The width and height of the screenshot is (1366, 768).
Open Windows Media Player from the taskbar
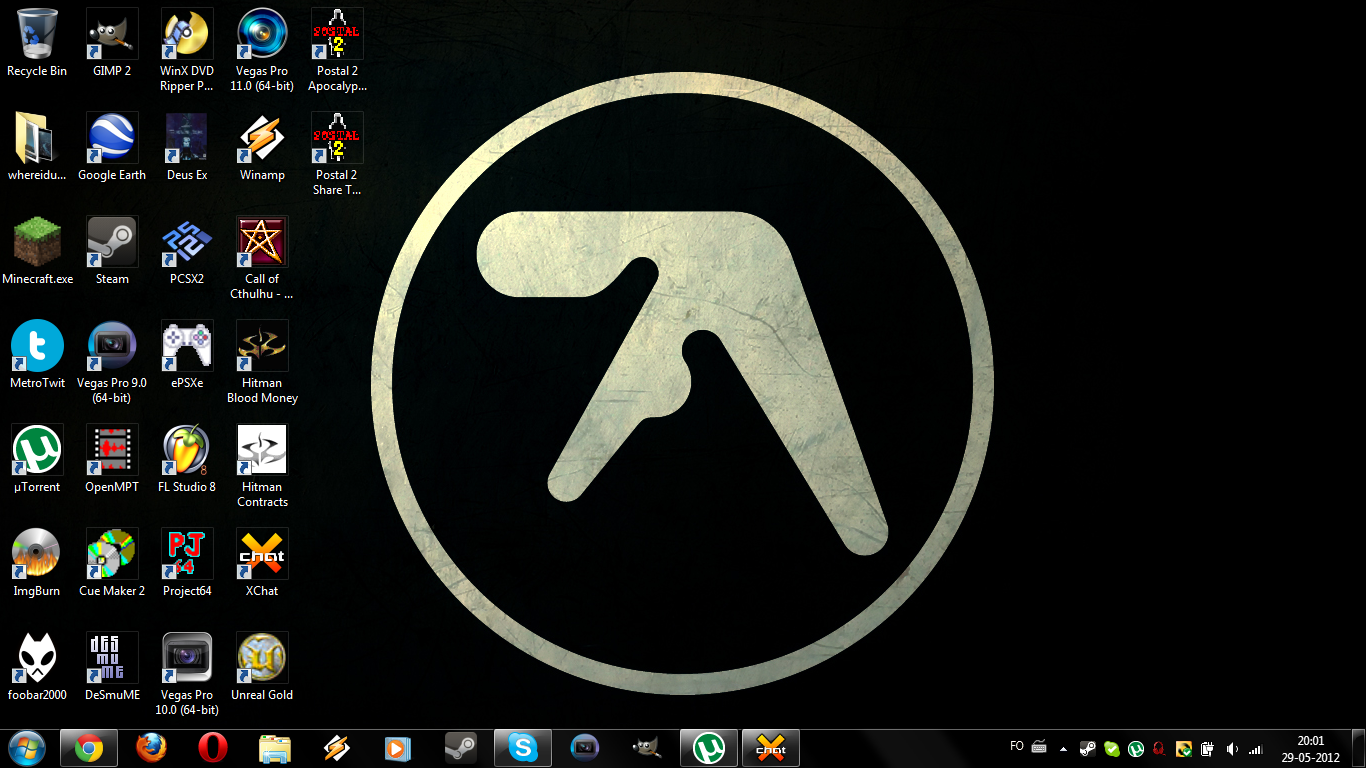pos(399,748)
